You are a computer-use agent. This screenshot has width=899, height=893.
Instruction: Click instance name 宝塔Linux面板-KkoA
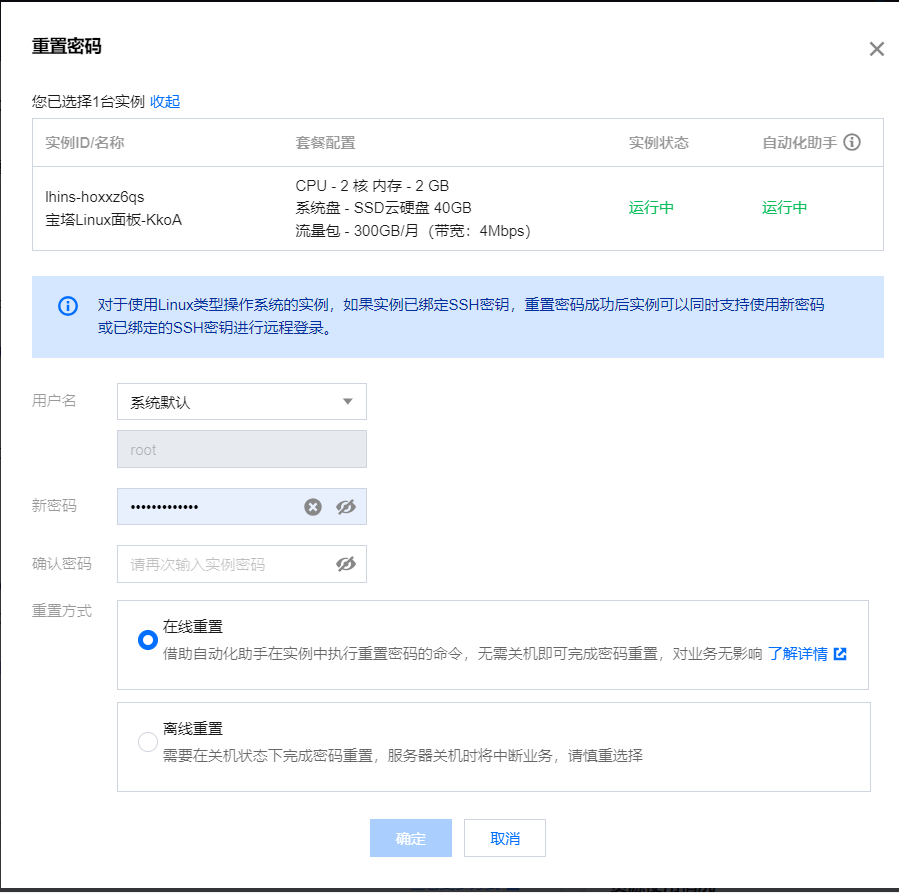pyautogui.click(x=114, y=220)
